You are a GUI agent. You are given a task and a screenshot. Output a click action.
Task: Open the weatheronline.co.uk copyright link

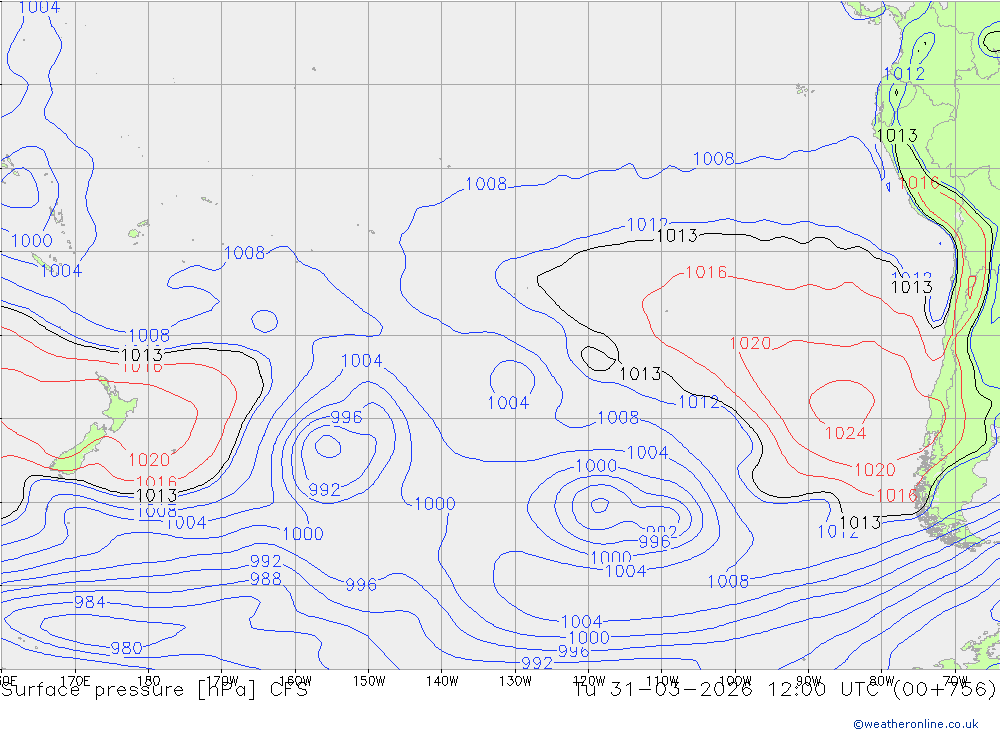916,724
